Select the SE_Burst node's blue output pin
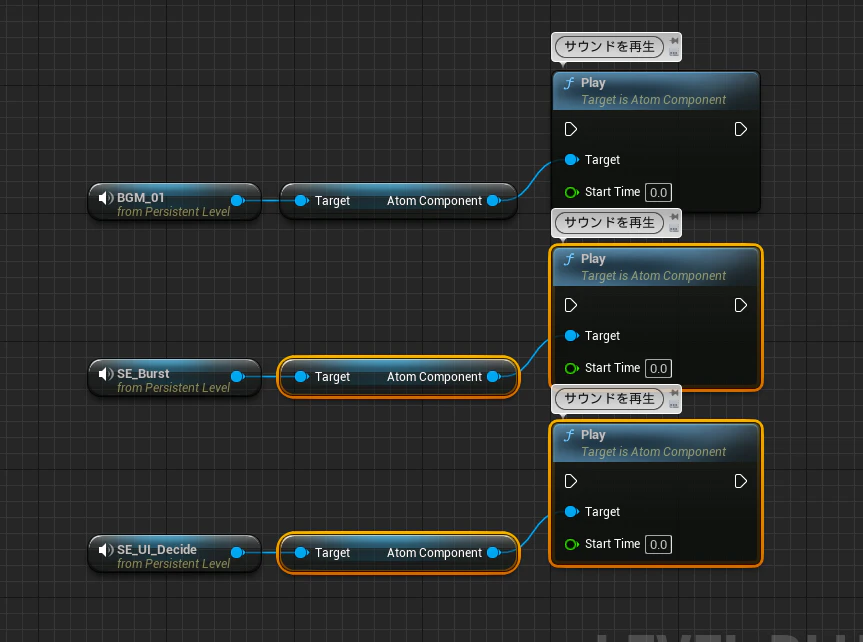 click(238, 377)
